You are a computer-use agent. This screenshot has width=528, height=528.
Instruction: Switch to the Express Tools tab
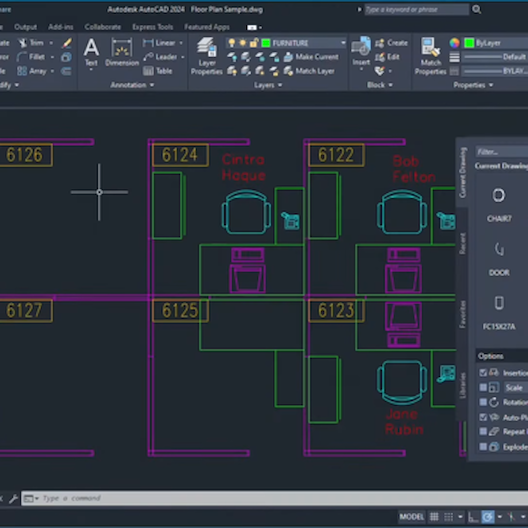[x=153, y=27]
